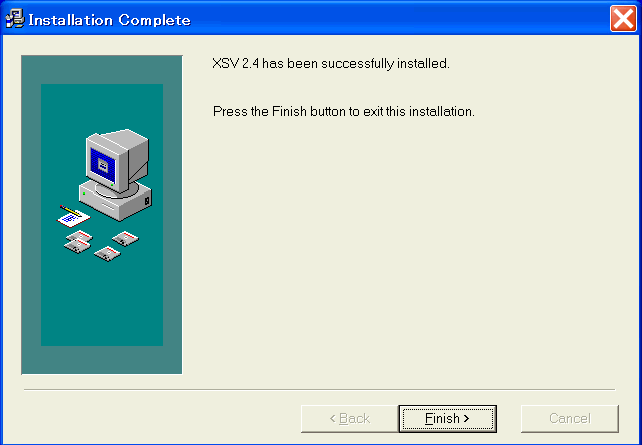This screenshot has width=642, height=445.
Task: Click the horizontal separator line above the buttons
Action: click(x=319, y=390)
